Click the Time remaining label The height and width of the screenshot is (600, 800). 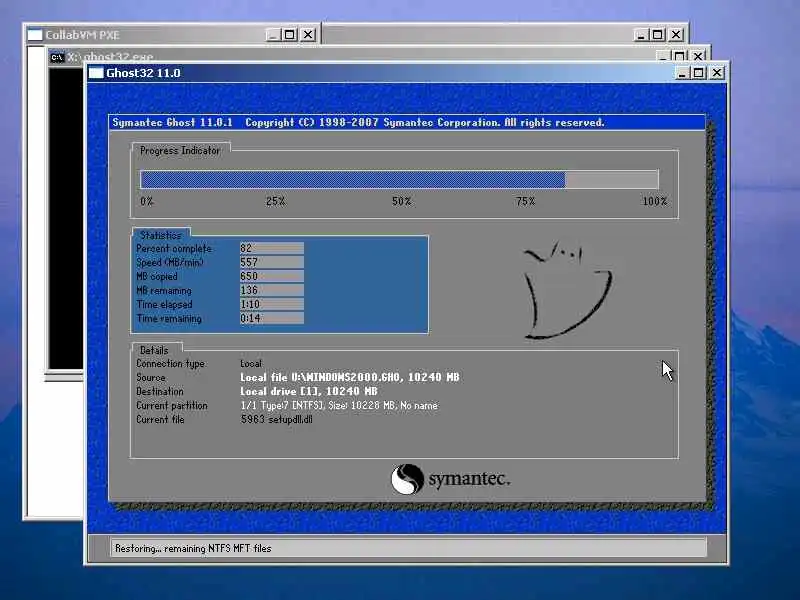tap(169, 318)
